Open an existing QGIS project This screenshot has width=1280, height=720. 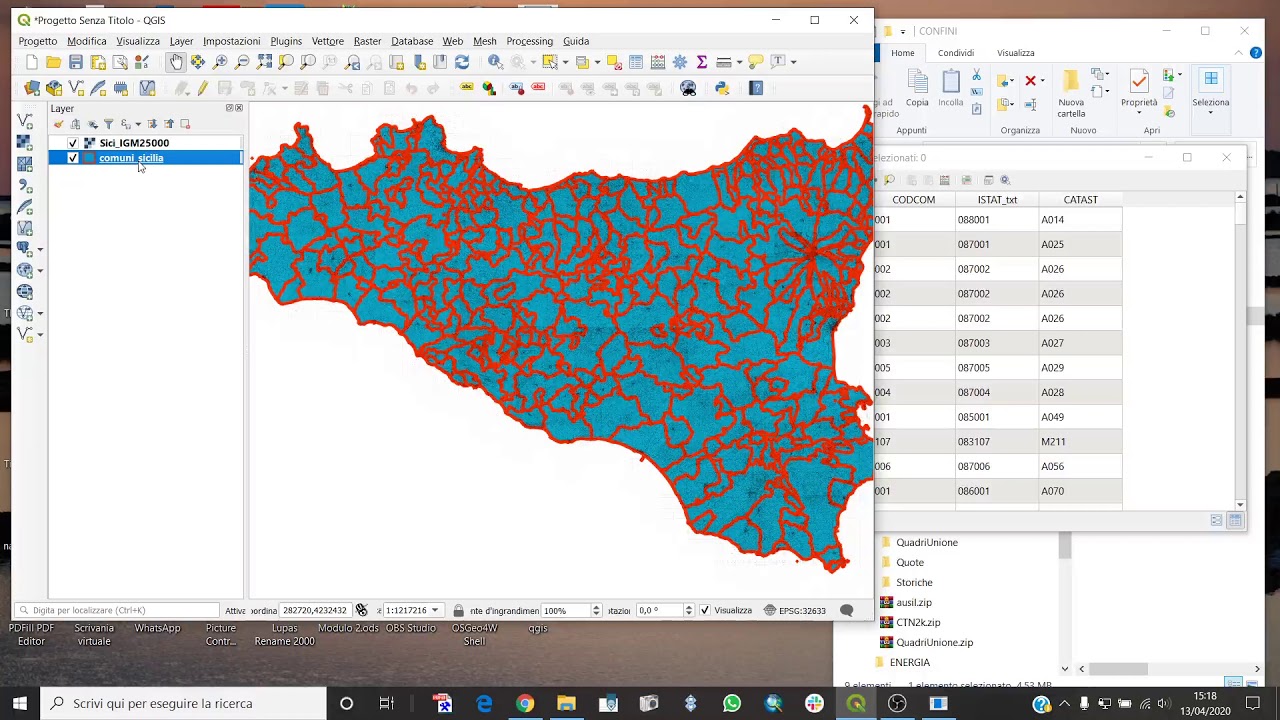[54, 62]
